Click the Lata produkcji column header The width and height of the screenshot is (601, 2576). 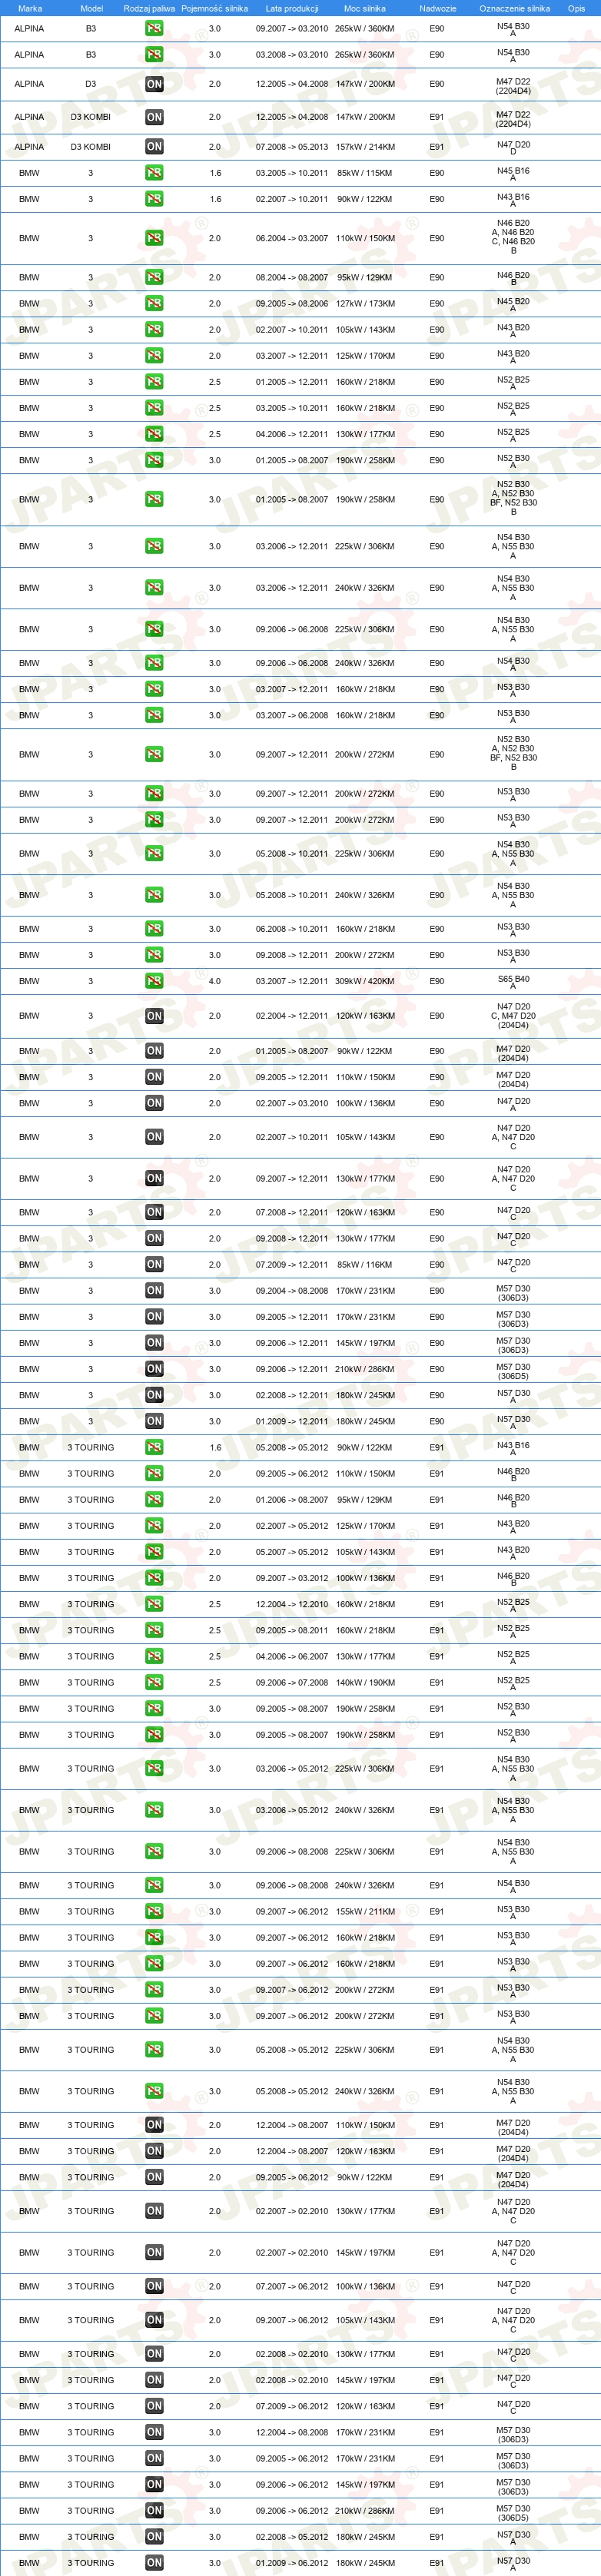[x=292, y=8]
